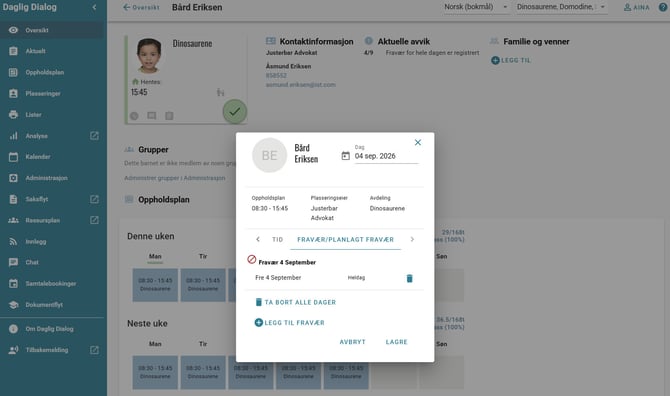Screen dimensions: 670x396
Task: Click the Aktuelt newspaper icon
Action: point(13,51)
